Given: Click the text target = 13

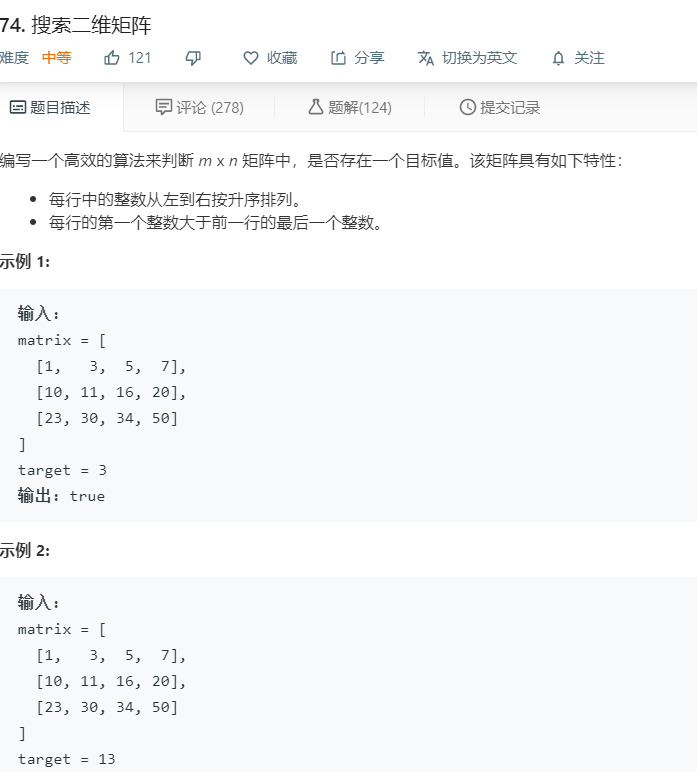Looking at the screenshot, I should (x=66, y=760).
